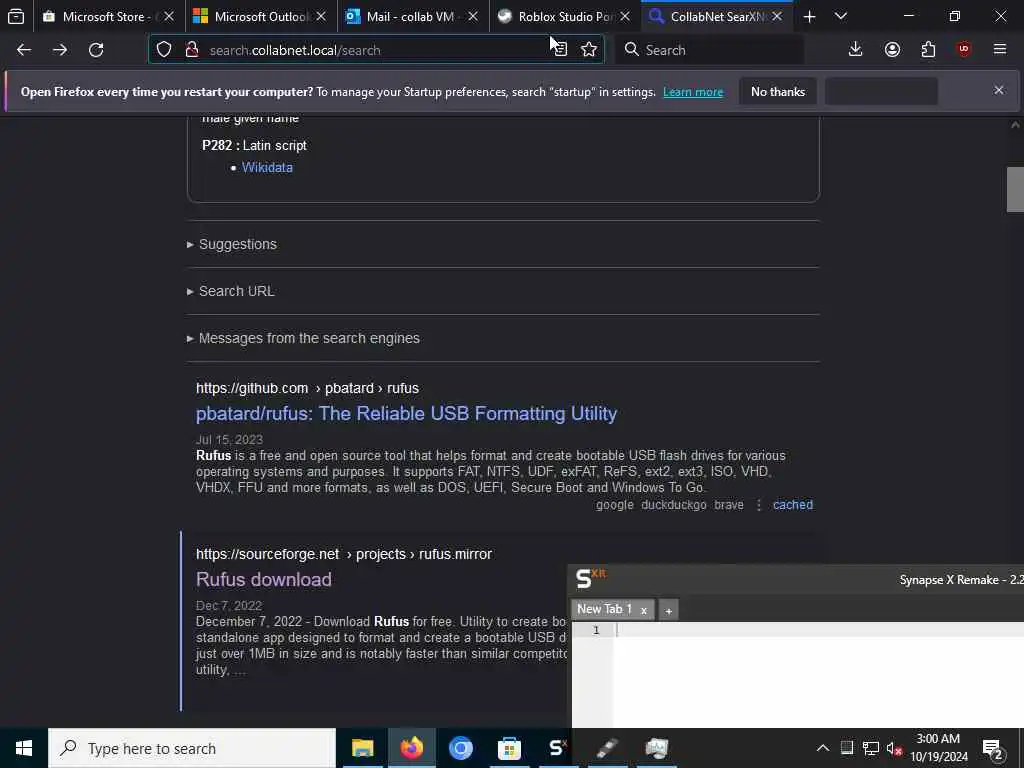The width and height of the screenshot is (1024, 768).
Task: Click No thanks on startup prompt
Action: 778,92
